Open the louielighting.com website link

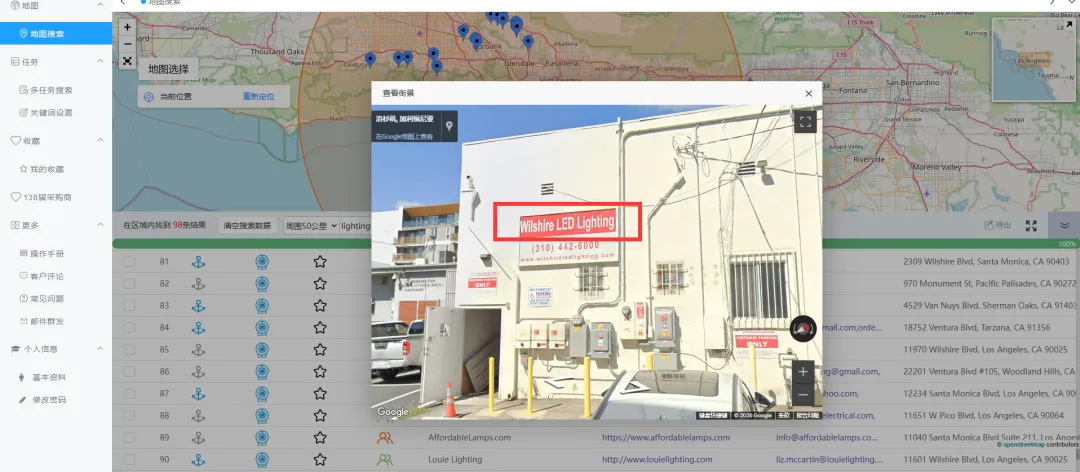pyautogui.click(x=656, y=460)
